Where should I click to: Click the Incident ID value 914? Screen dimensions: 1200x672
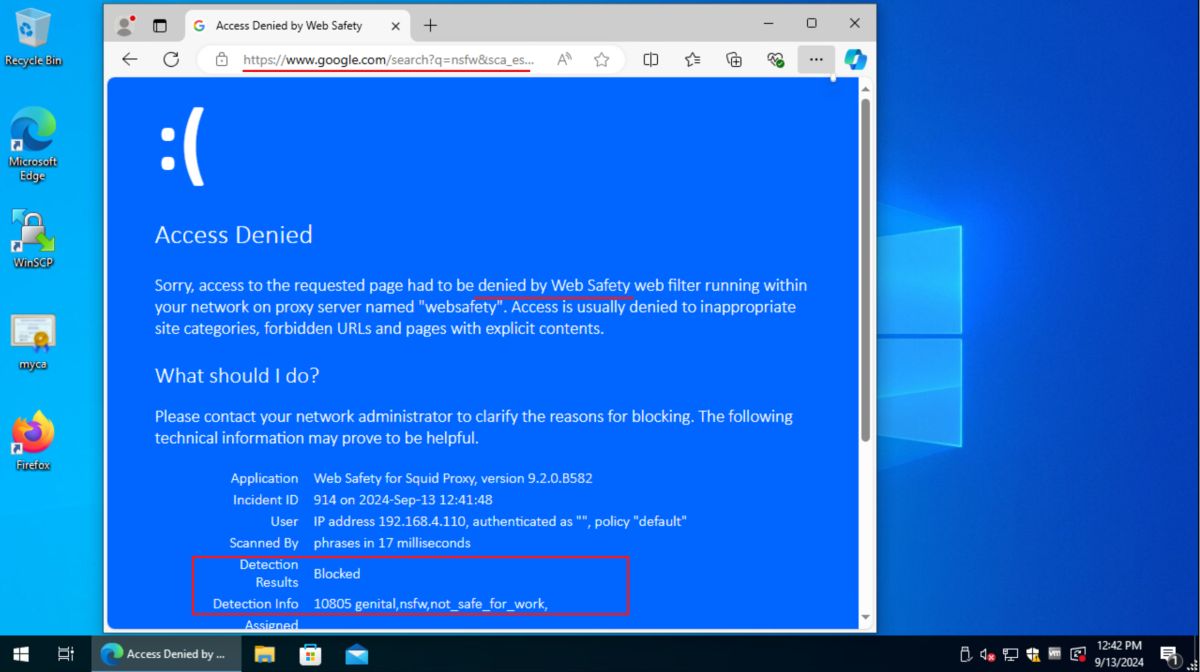(x=403, y=500)
